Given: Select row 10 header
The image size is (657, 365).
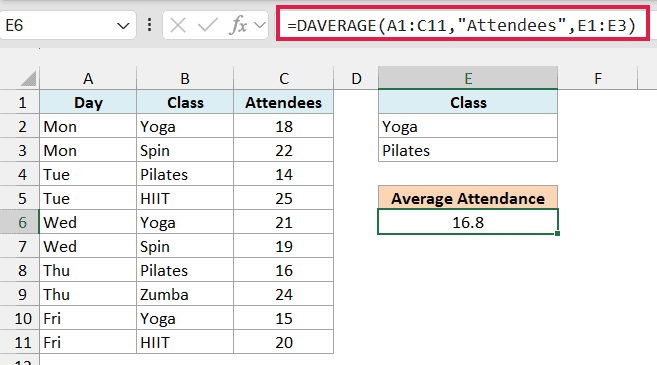Looking at the screenshot, I should click(x=20, y=318).
